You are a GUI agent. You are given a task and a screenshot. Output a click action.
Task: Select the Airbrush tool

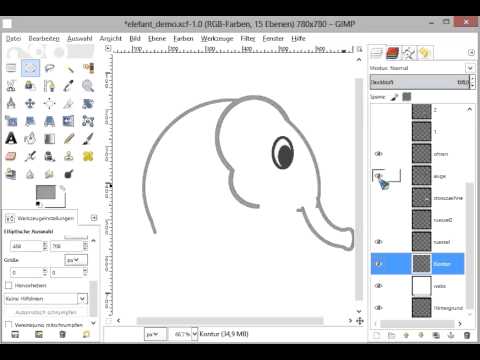pos(30,156)
